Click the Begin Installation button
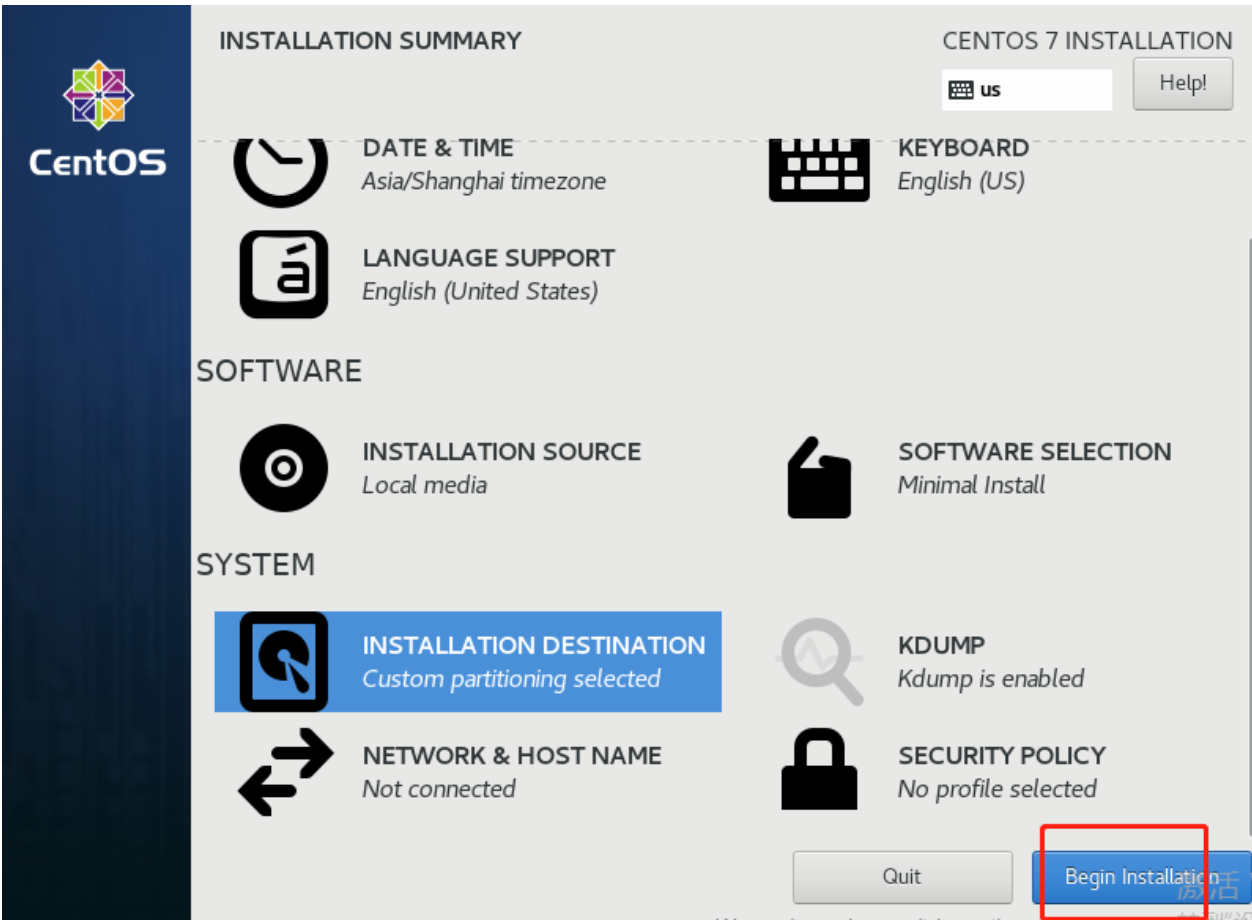 1141,877
